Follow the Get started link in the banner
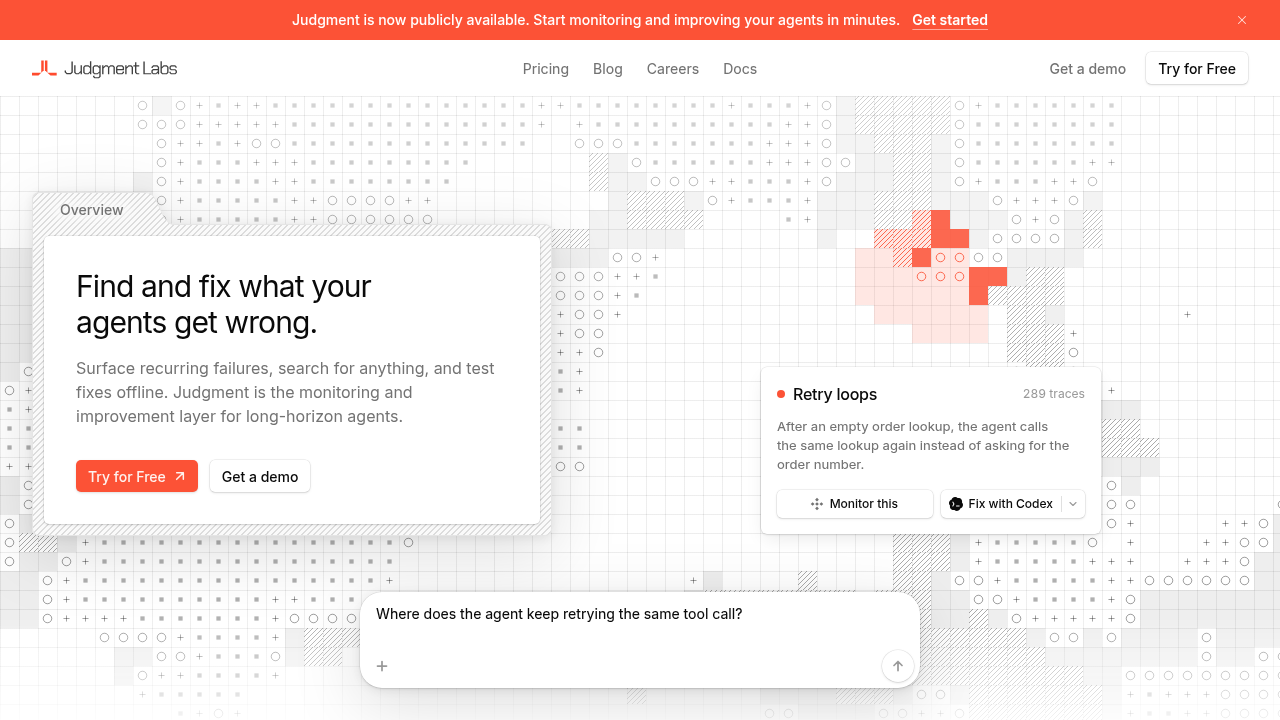Image resolution: width=1280 pixels, height=720 pixels. coord(950,20)
